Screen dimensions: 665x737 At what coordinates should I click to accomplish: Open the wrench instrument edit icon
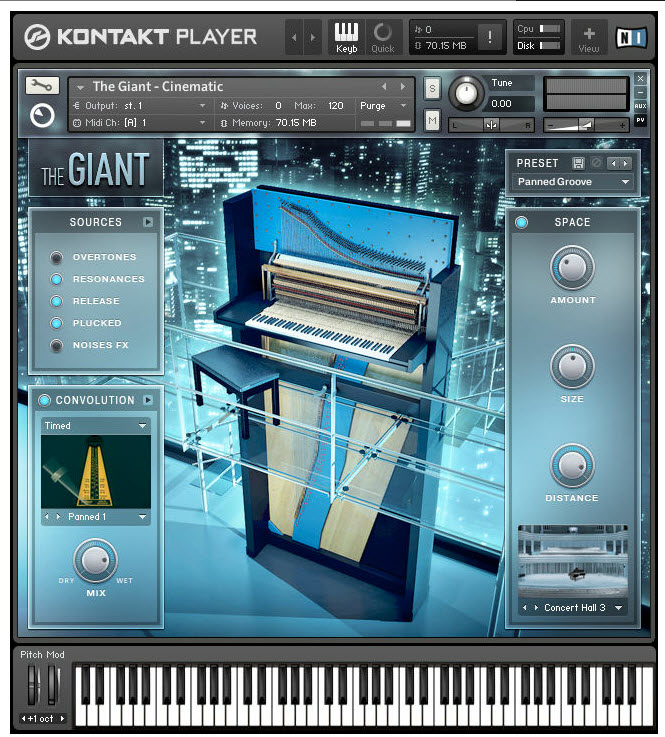(42, 86)
